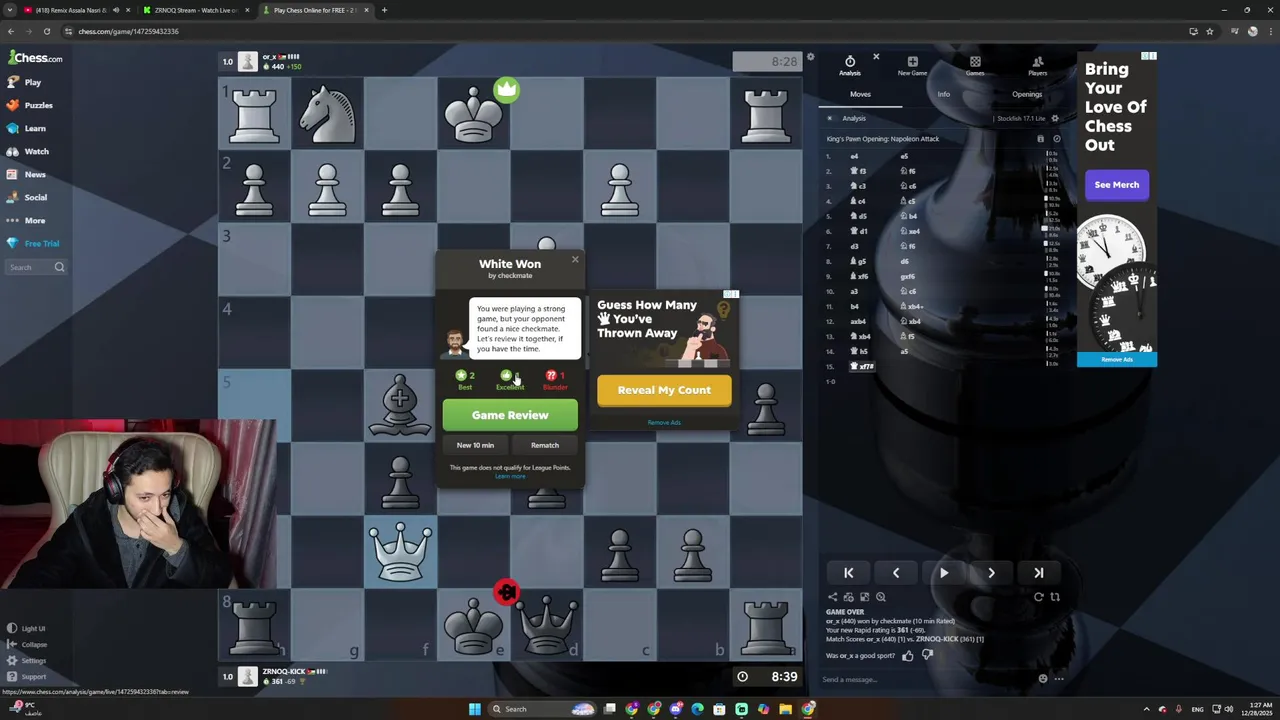Click the magnifier explorer icon
The width and height of the screenshot is (1280, 720).
pyautogui.click(x=881, y=597)
